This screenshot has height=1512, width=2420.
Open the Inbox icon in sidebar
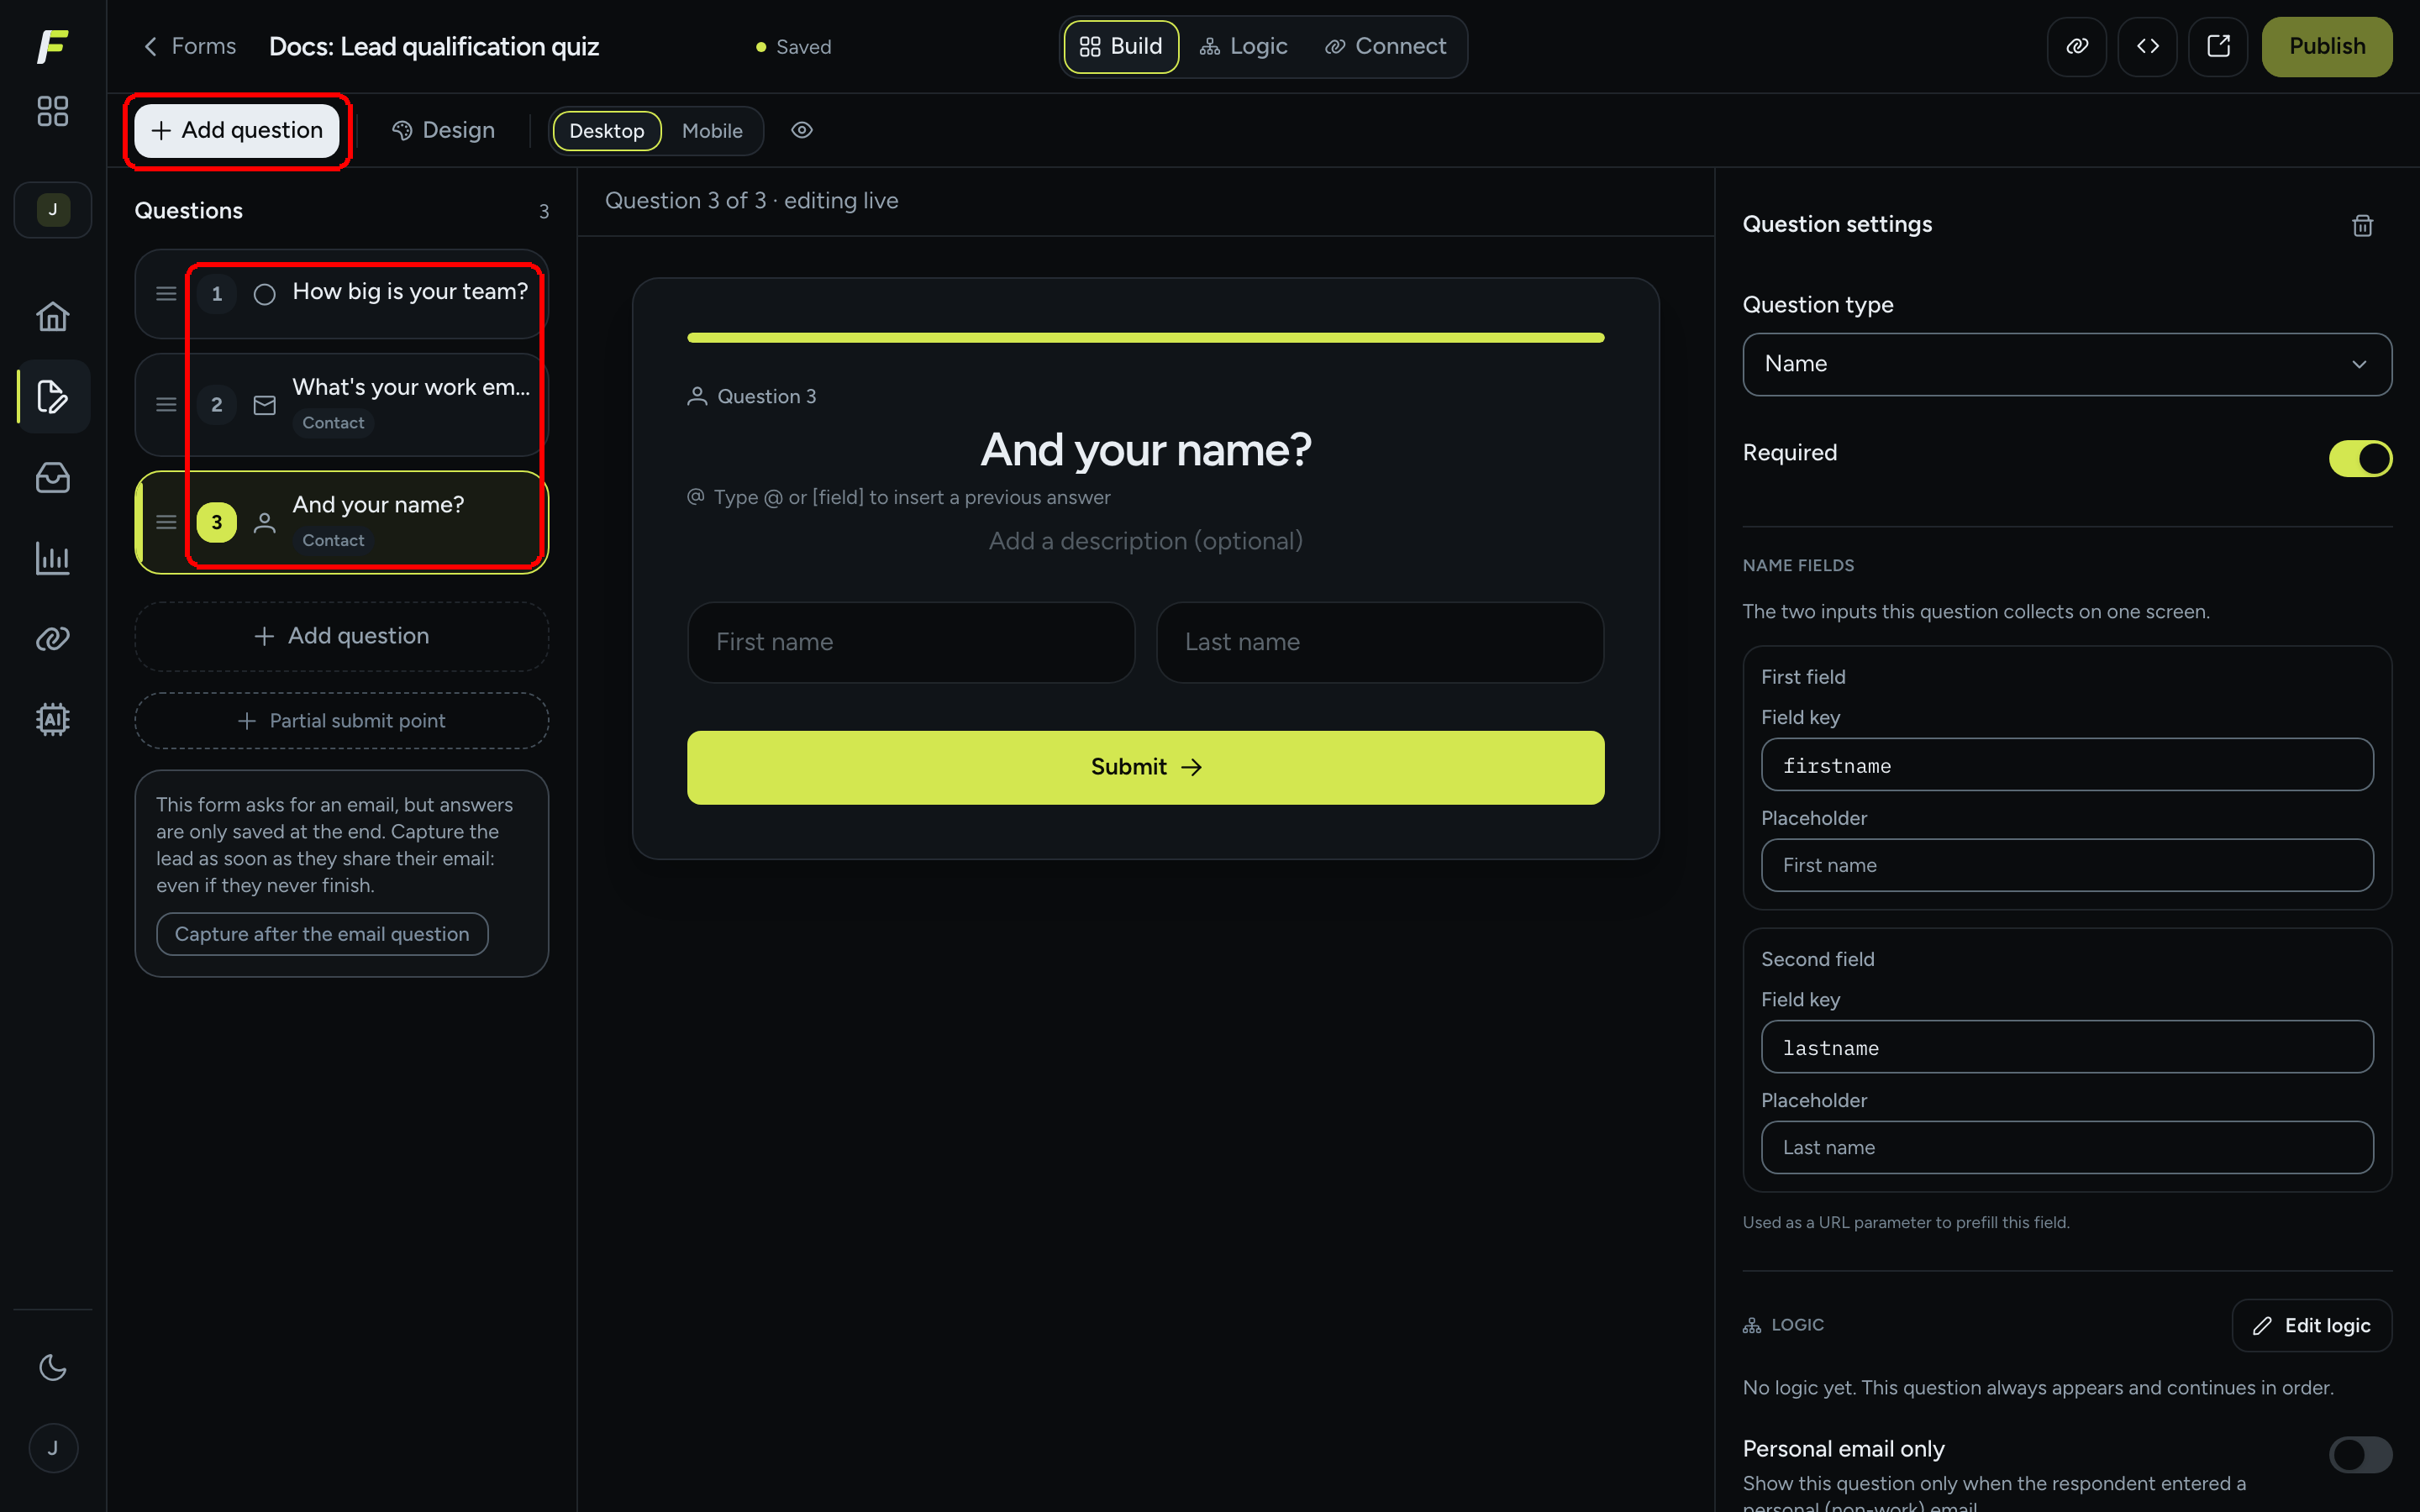[52, 477]
